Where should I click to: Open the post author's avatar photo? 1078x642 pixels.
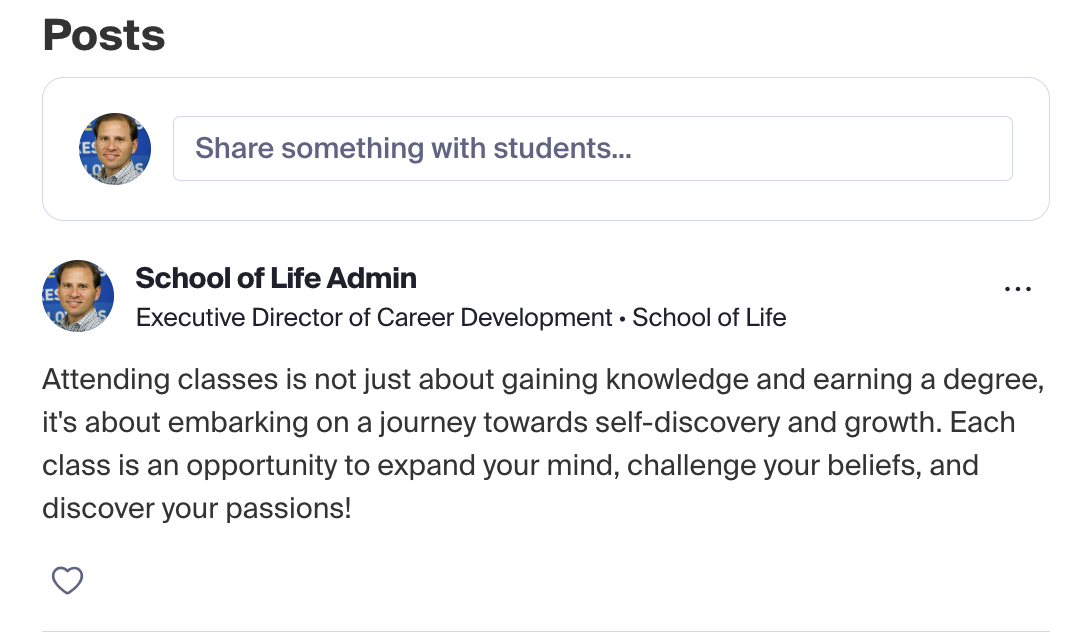(x=78, y=296)
